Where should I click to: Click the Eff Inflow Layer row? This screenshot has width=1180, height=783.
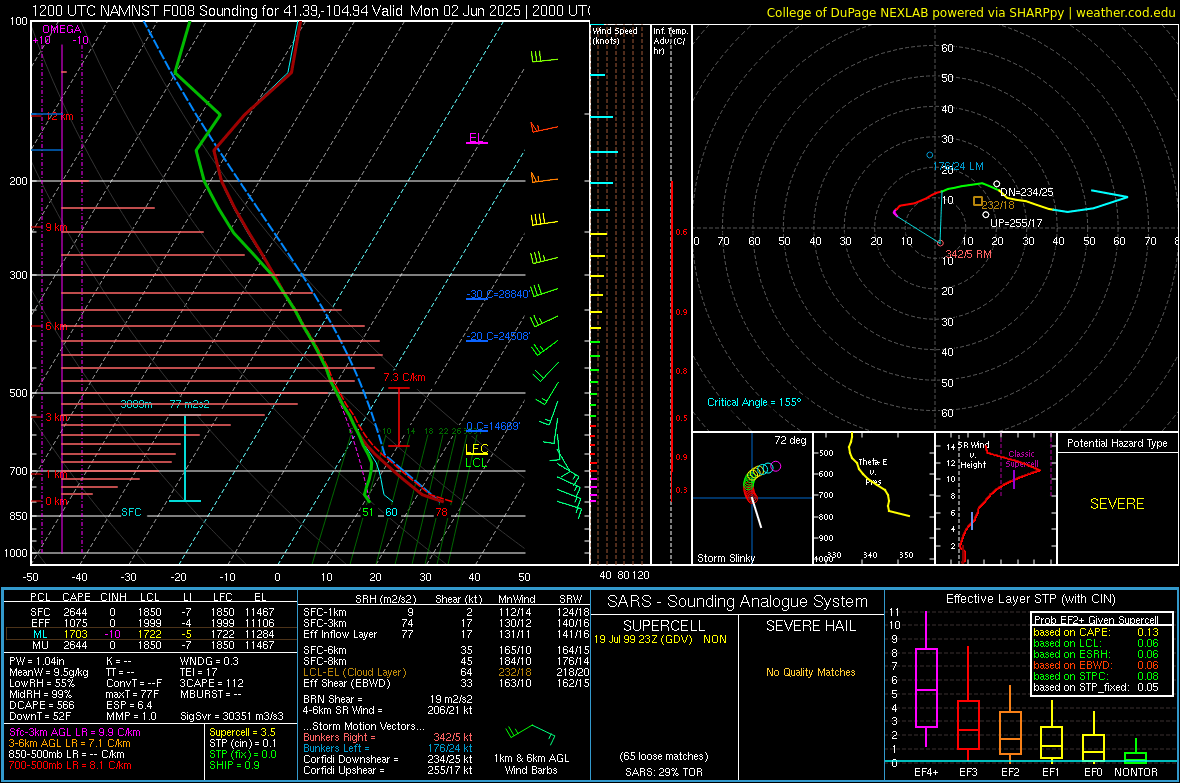point(446,634)
